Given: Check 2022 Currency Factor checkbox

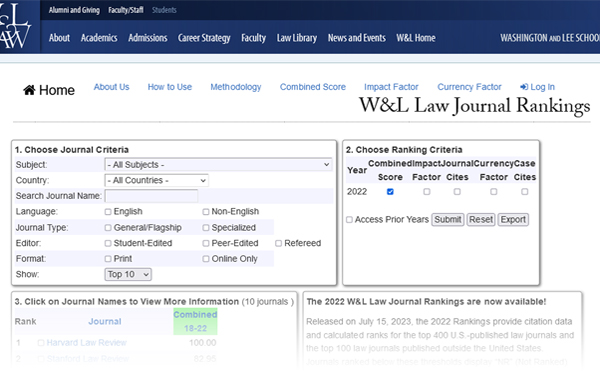Looking at the screenshot, I should [x=494, y=192].
